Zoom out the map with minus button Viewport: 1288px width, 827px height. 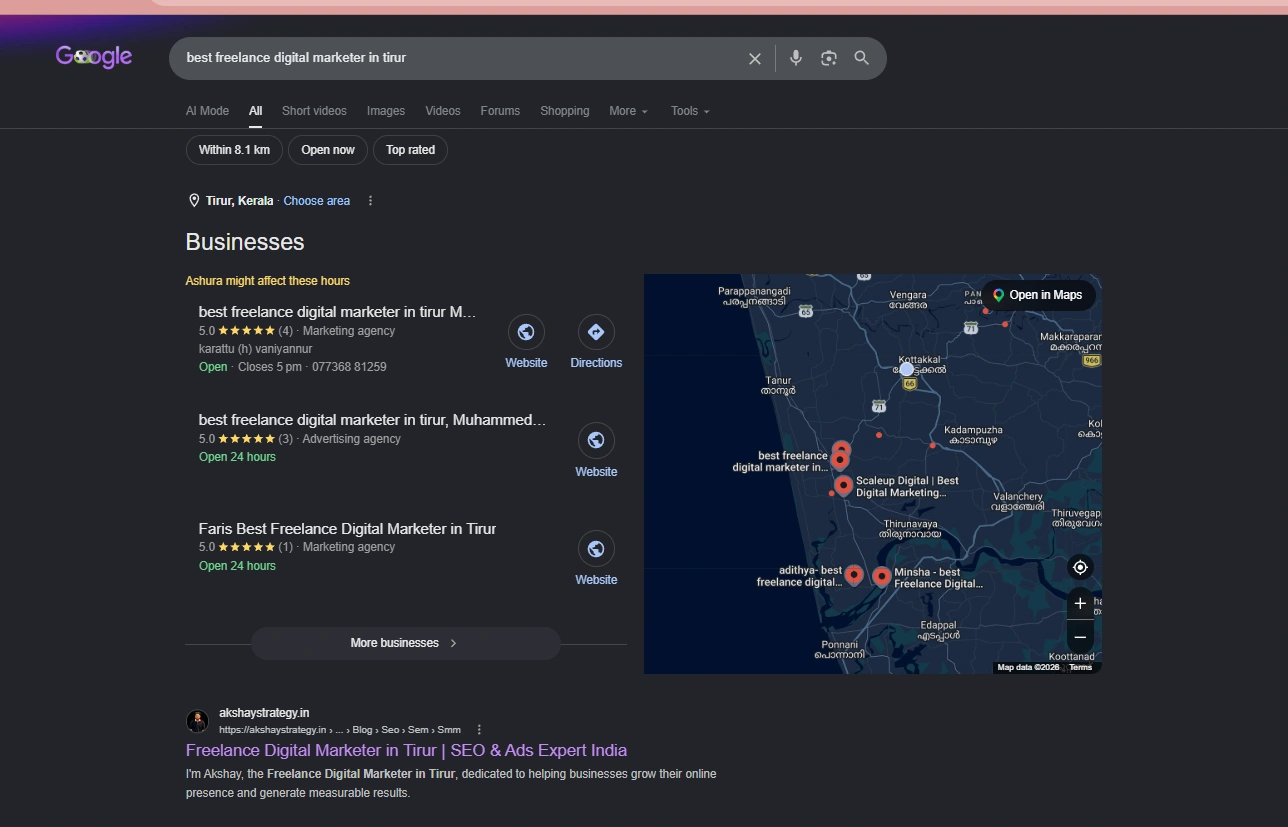(1080, 636)
